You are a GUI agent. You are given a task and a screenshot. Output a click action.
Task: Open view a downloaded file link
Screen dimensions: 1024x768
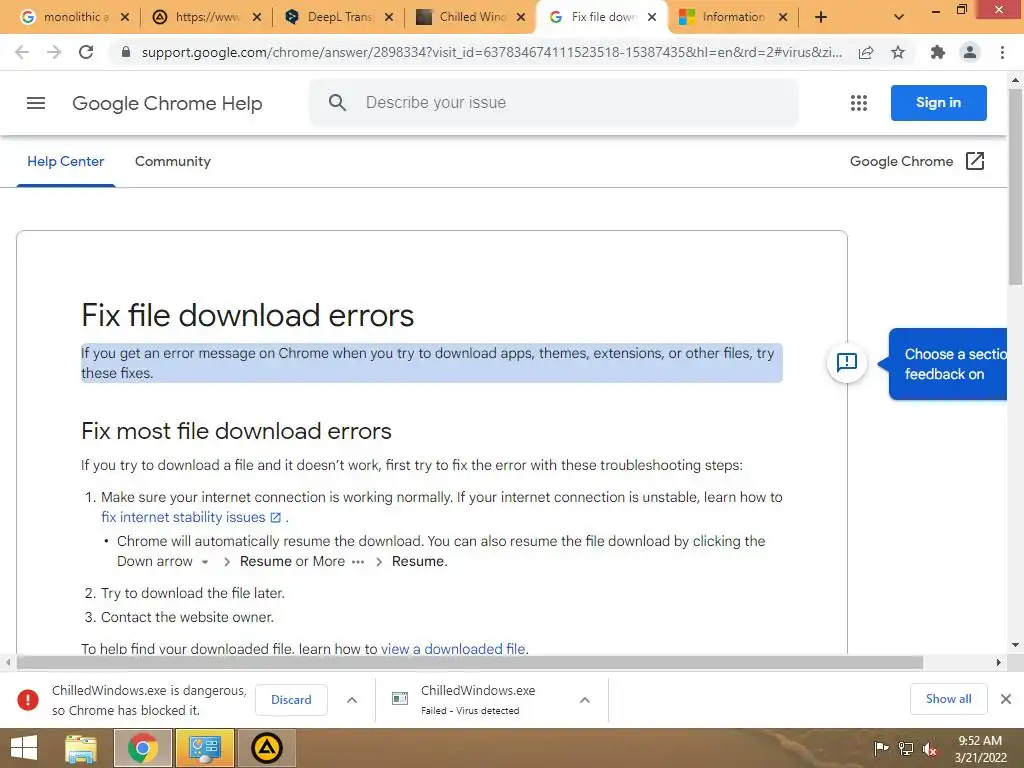(x=454, y=648)
